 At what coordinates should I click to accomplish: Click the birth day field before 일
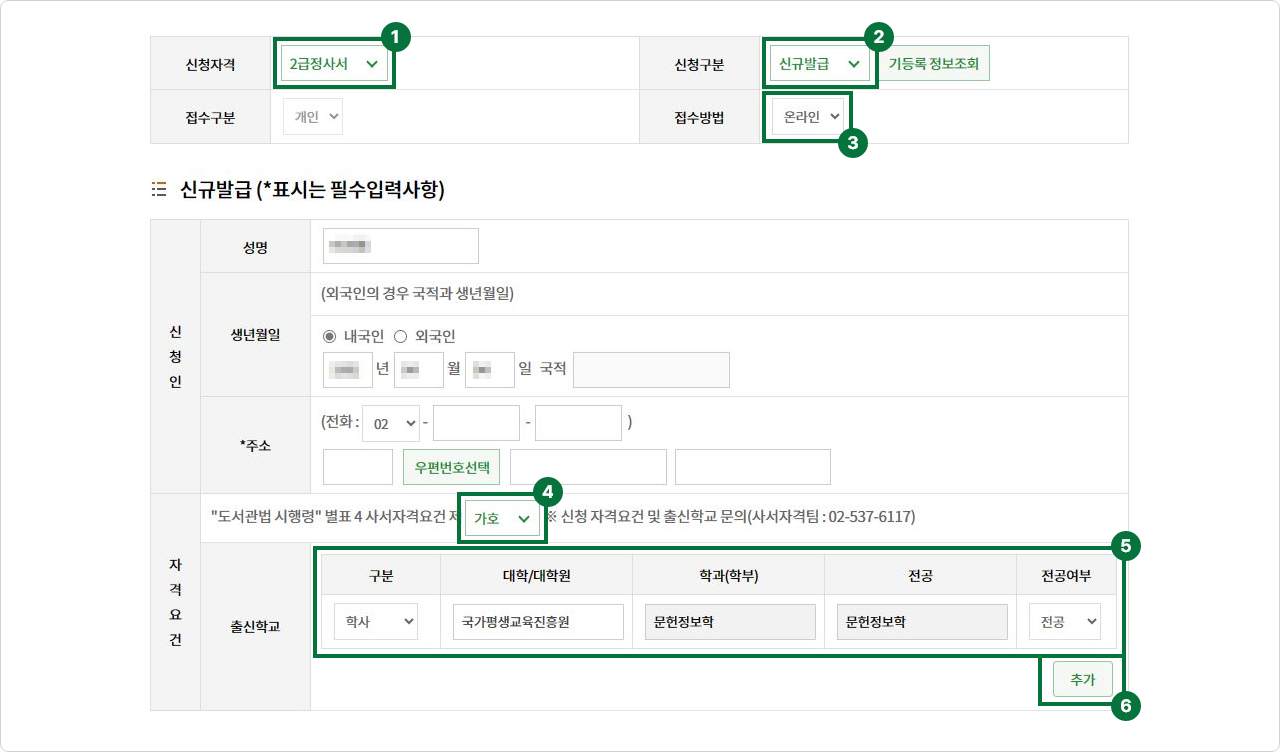click(489, 369)
